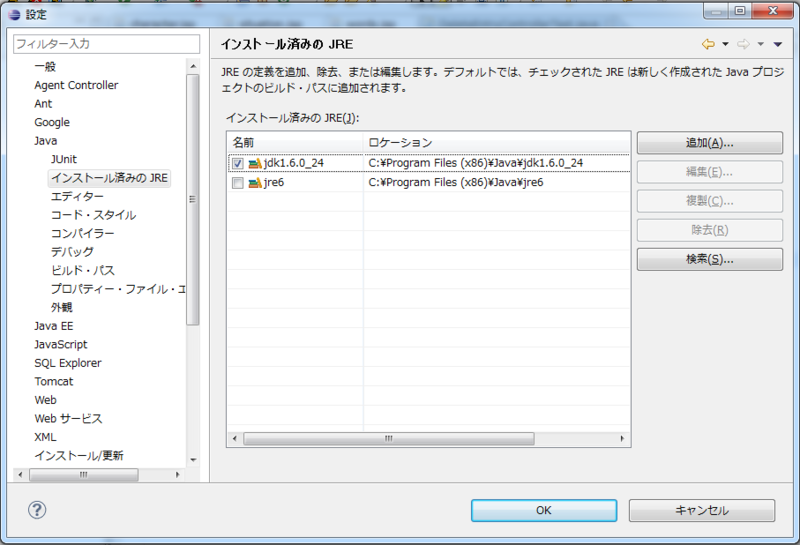
Task: Open the back history dropdown arrow
Action: pos(725,44)
